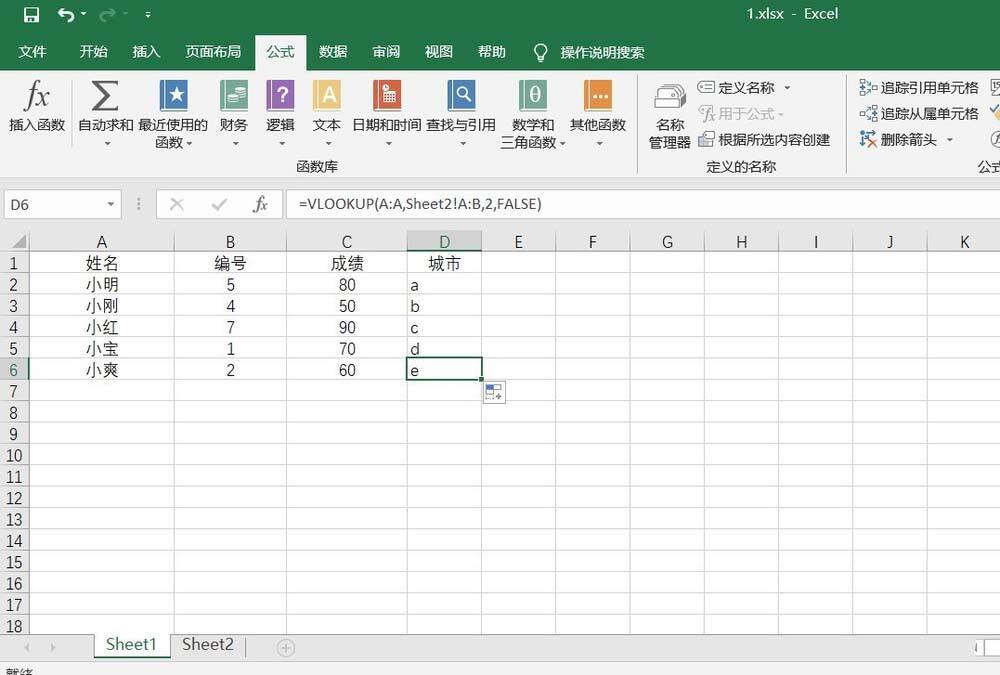1000x675 pixels.
Task: Click the 城市 header cell
Action: click(444, 263)
